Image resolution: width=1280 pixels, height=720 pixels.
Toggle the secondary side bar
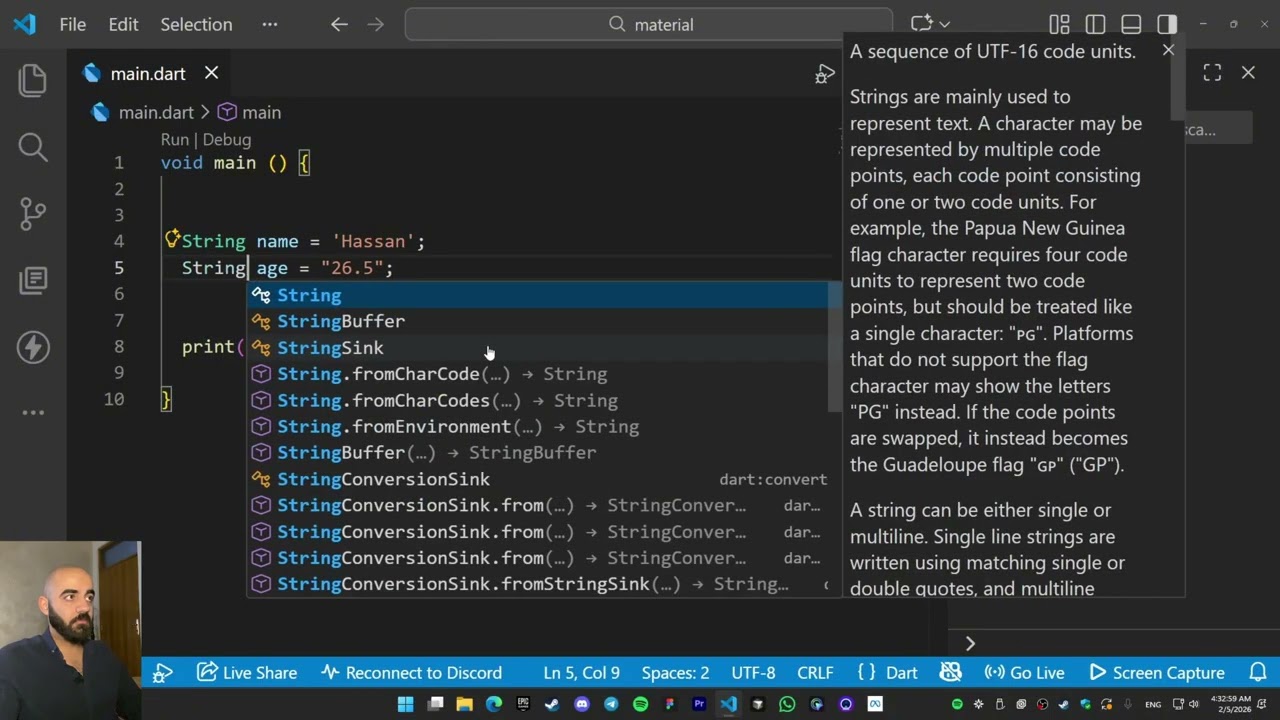point(1167,24)
